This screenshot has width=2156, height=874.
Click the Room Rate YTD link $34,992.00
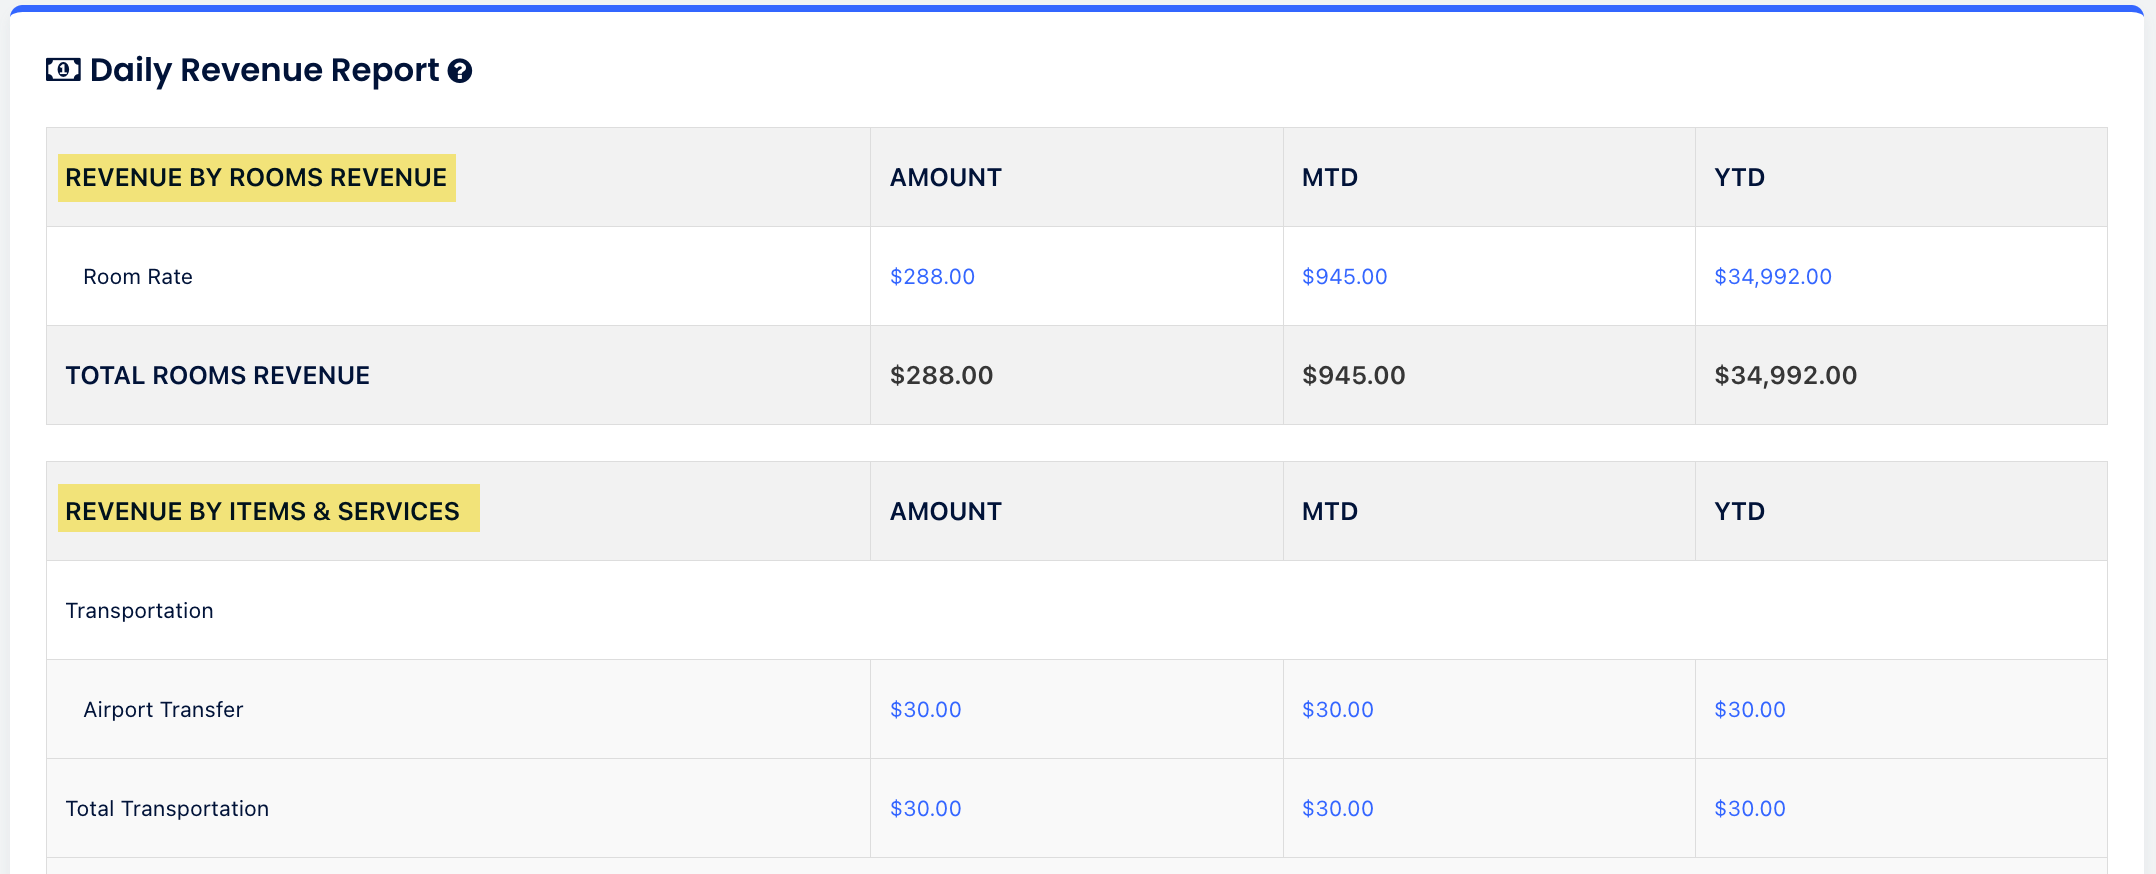point(1772,277)
